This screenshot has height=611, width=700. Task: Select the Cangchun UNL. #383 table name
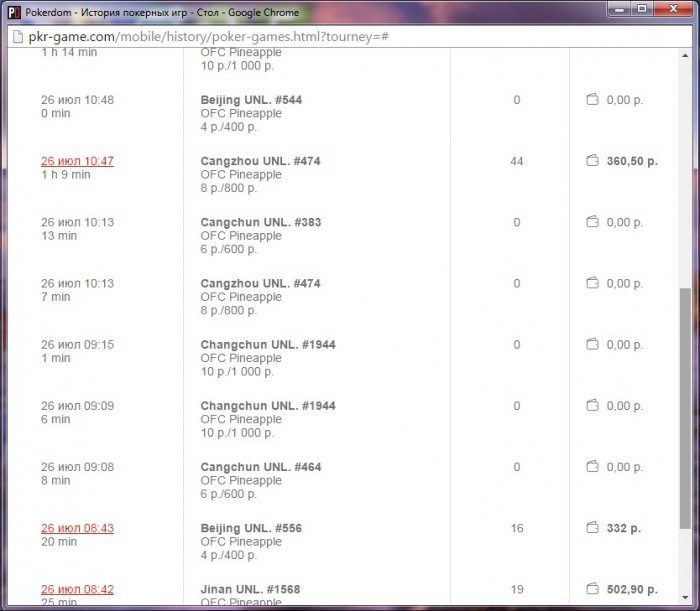coord(261,222)
